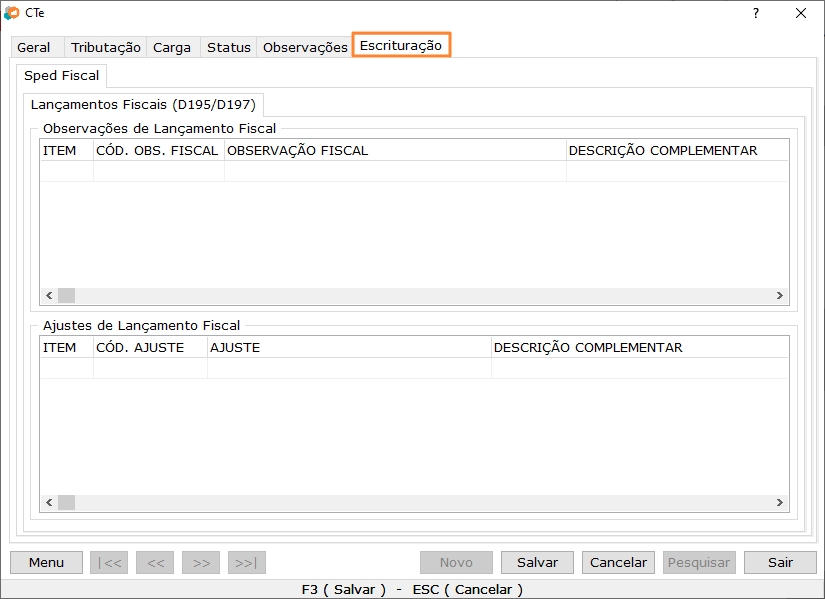Open the Geral tab
The image size is (825, 599).
(34, 47)
